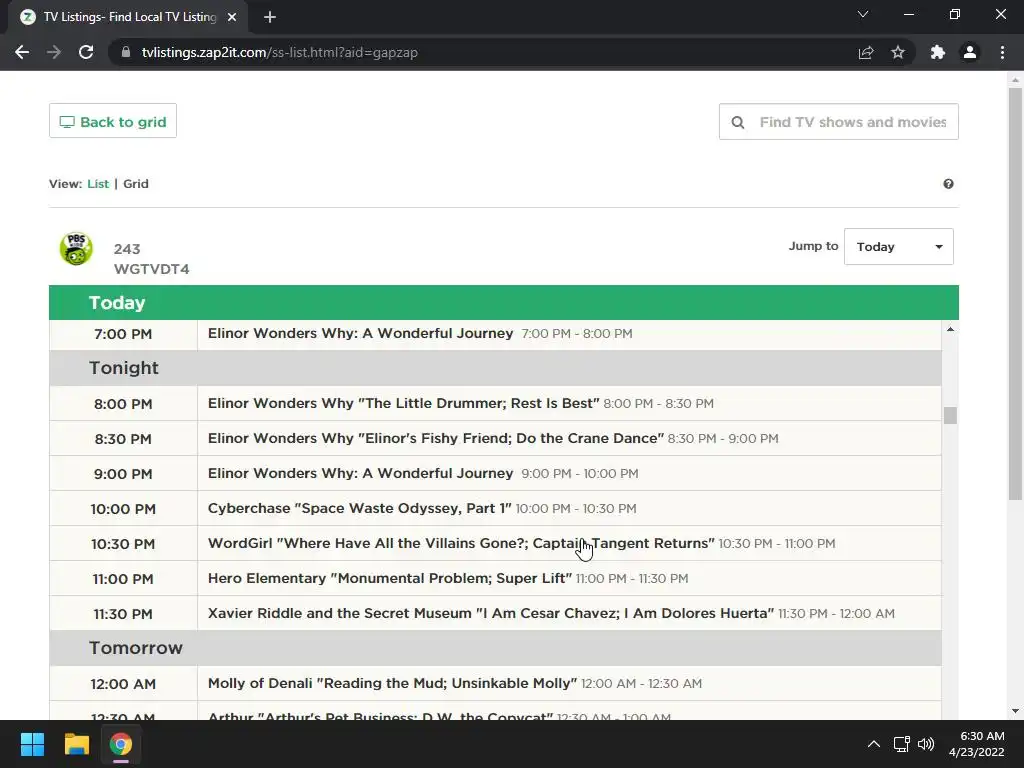Screen dimensions: 1024x768
Task: Open the Windows Start menu
Action: 32,744
